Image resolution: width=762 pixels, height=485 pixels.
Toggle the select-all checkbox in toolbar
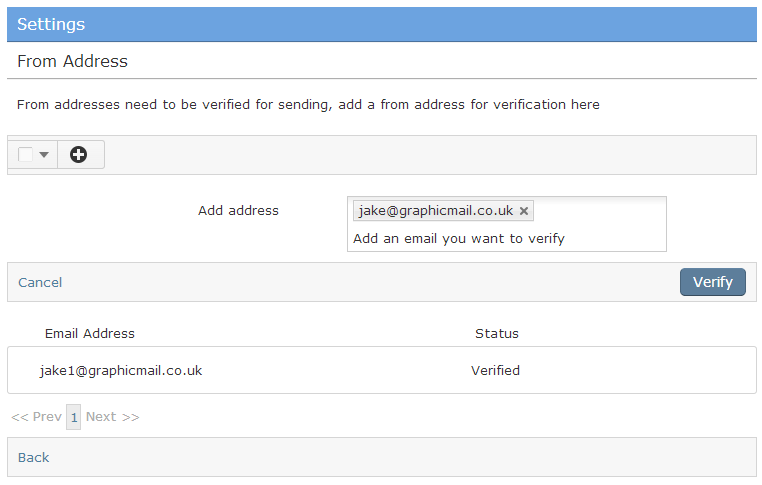point(25,155)
